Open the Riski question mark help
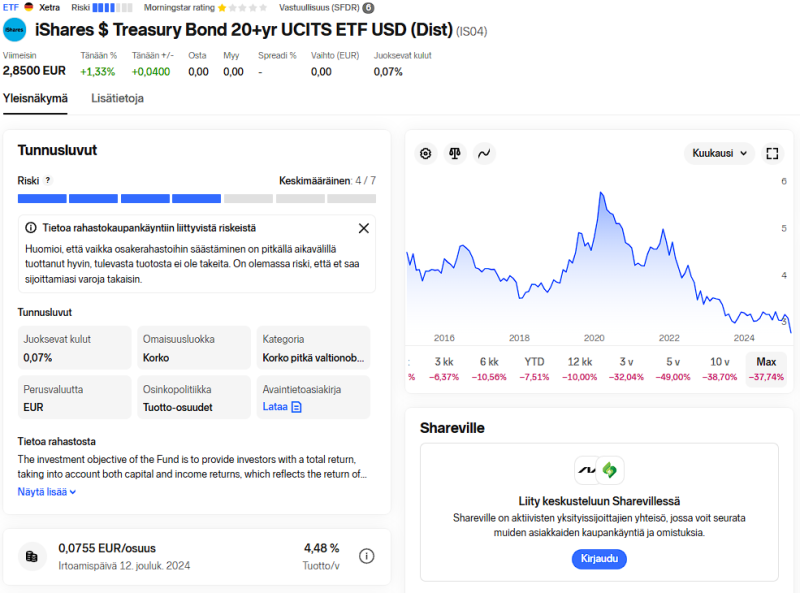Image resolution: width=800 pixels, height=593 pixels. [47, 180]
